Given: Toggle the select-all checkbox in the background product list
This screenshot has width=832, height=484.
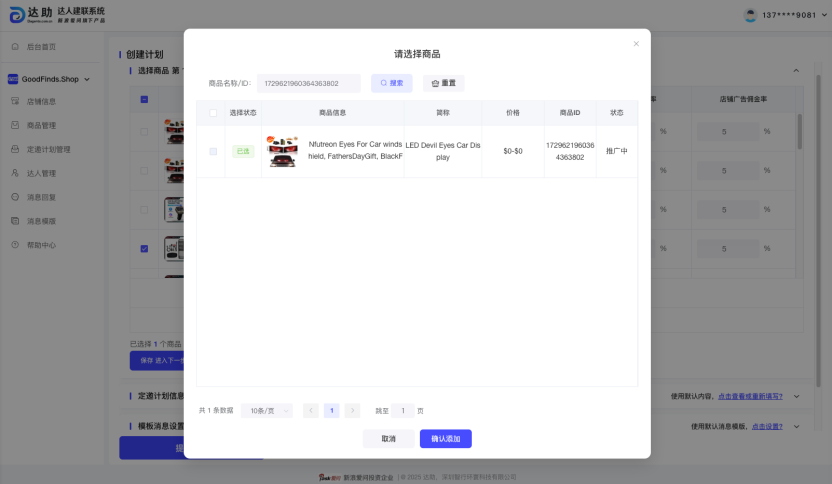Looking at the screenshot, I should (144, 99).
